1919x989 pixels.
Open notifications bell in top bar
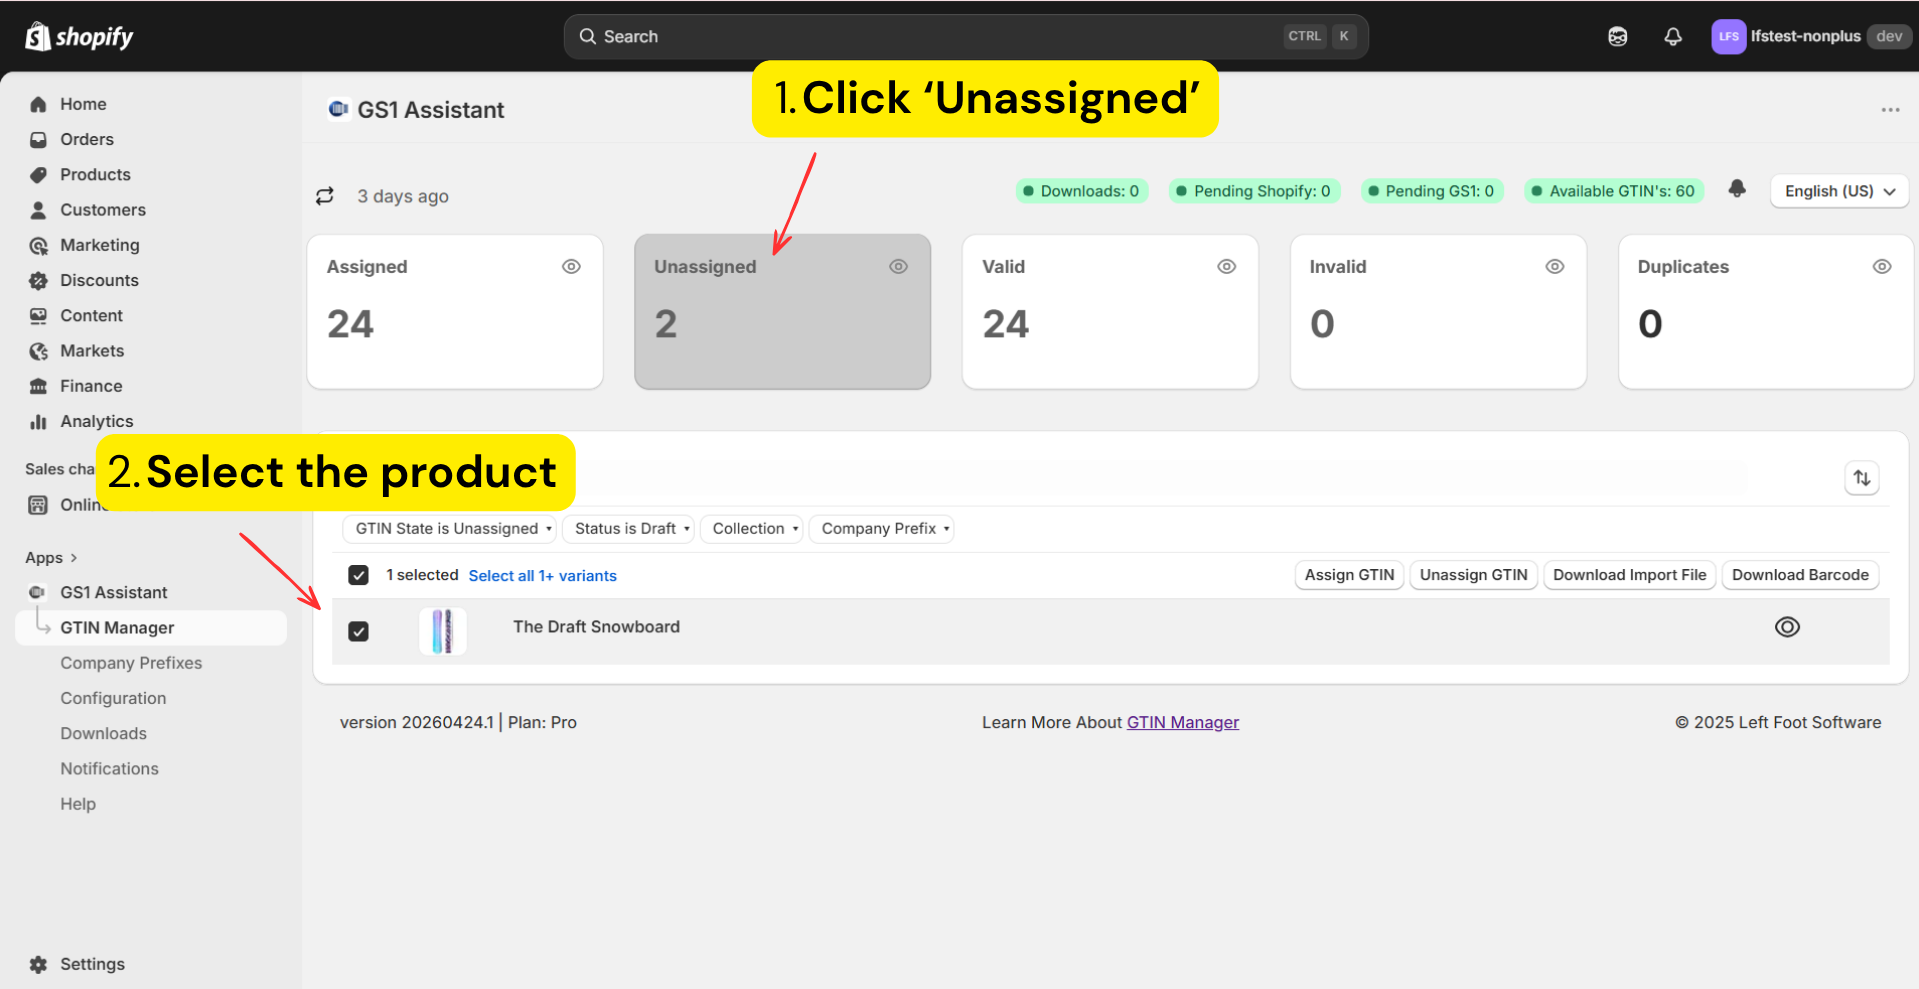(x=1673, y=37)
